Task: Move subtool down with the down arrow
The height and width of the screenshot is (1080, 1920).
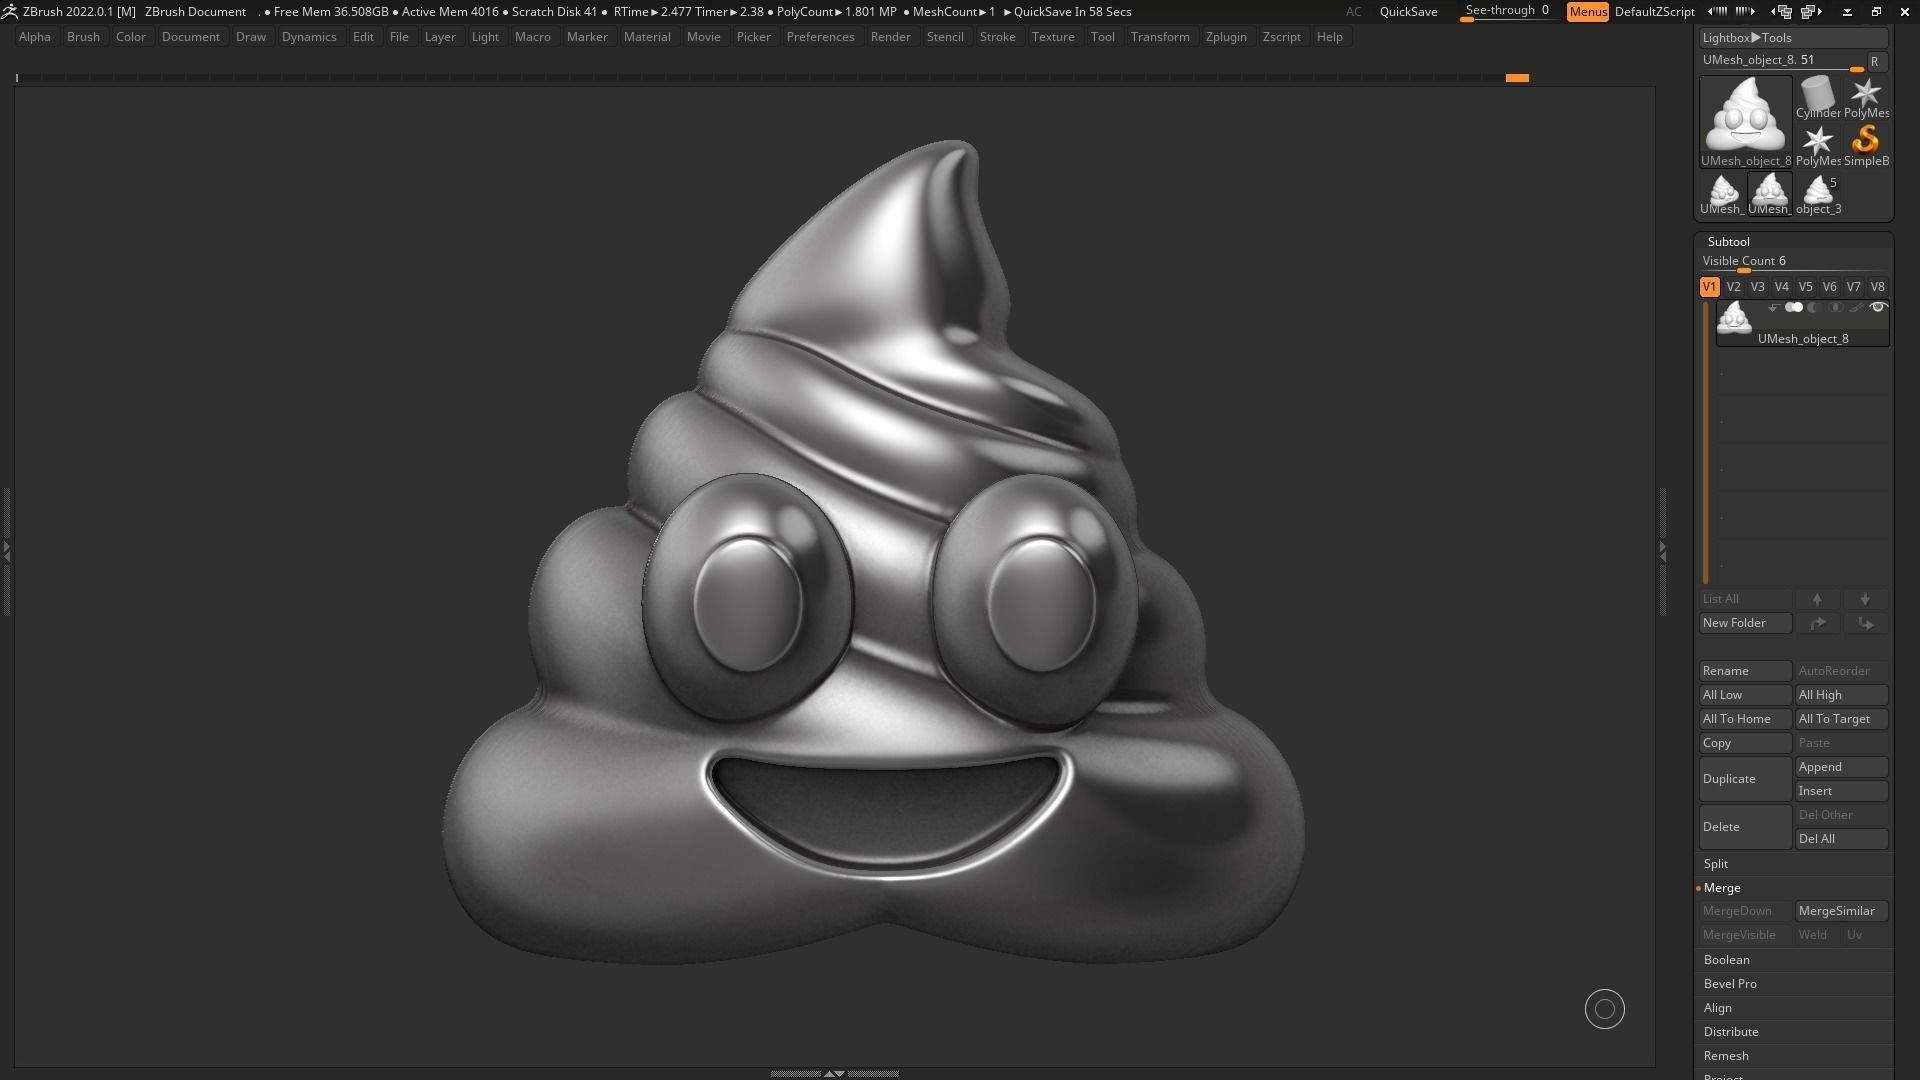Action: click(x=1865, y=599)
